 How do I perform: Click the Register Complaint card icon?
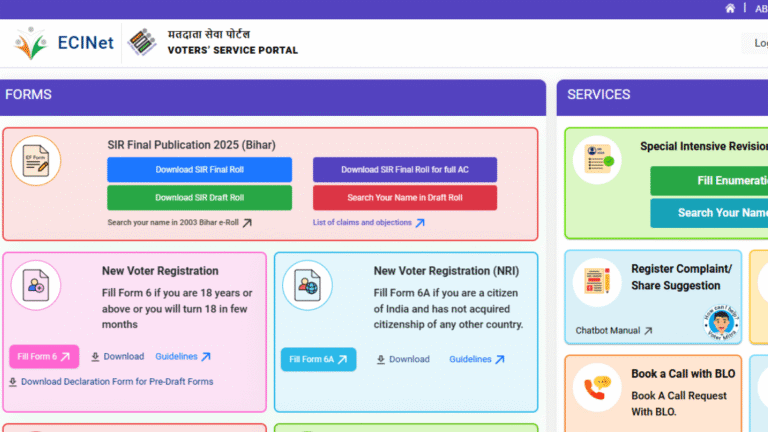[597, 282]
